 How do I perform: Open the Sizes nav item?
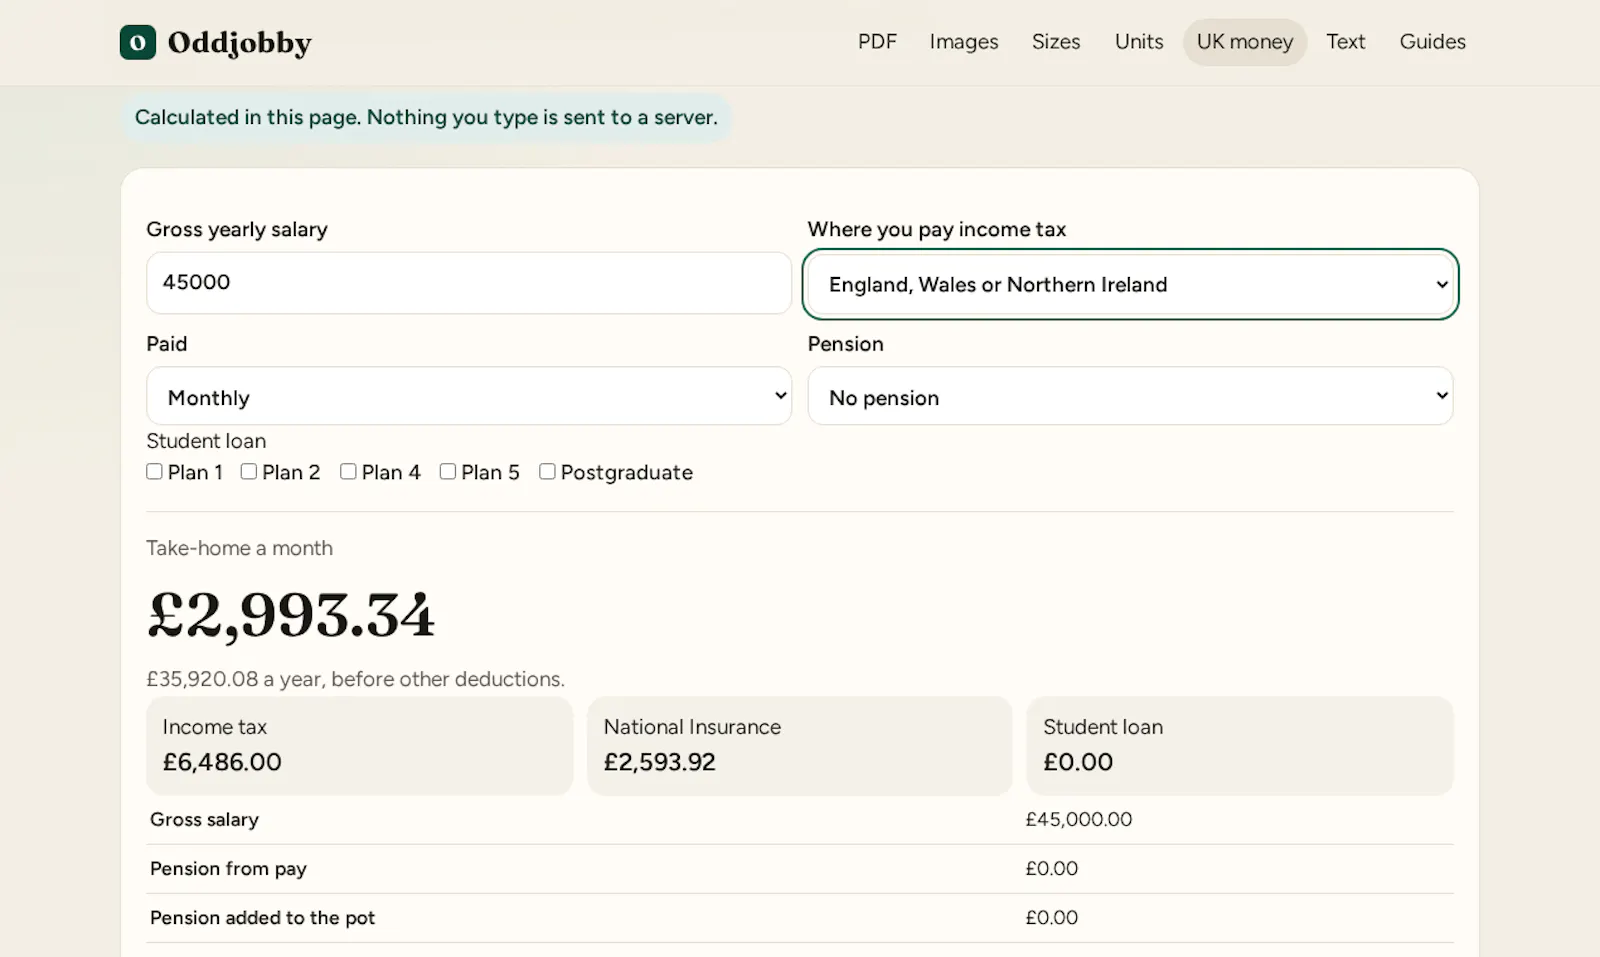[x=1056, y=42]
